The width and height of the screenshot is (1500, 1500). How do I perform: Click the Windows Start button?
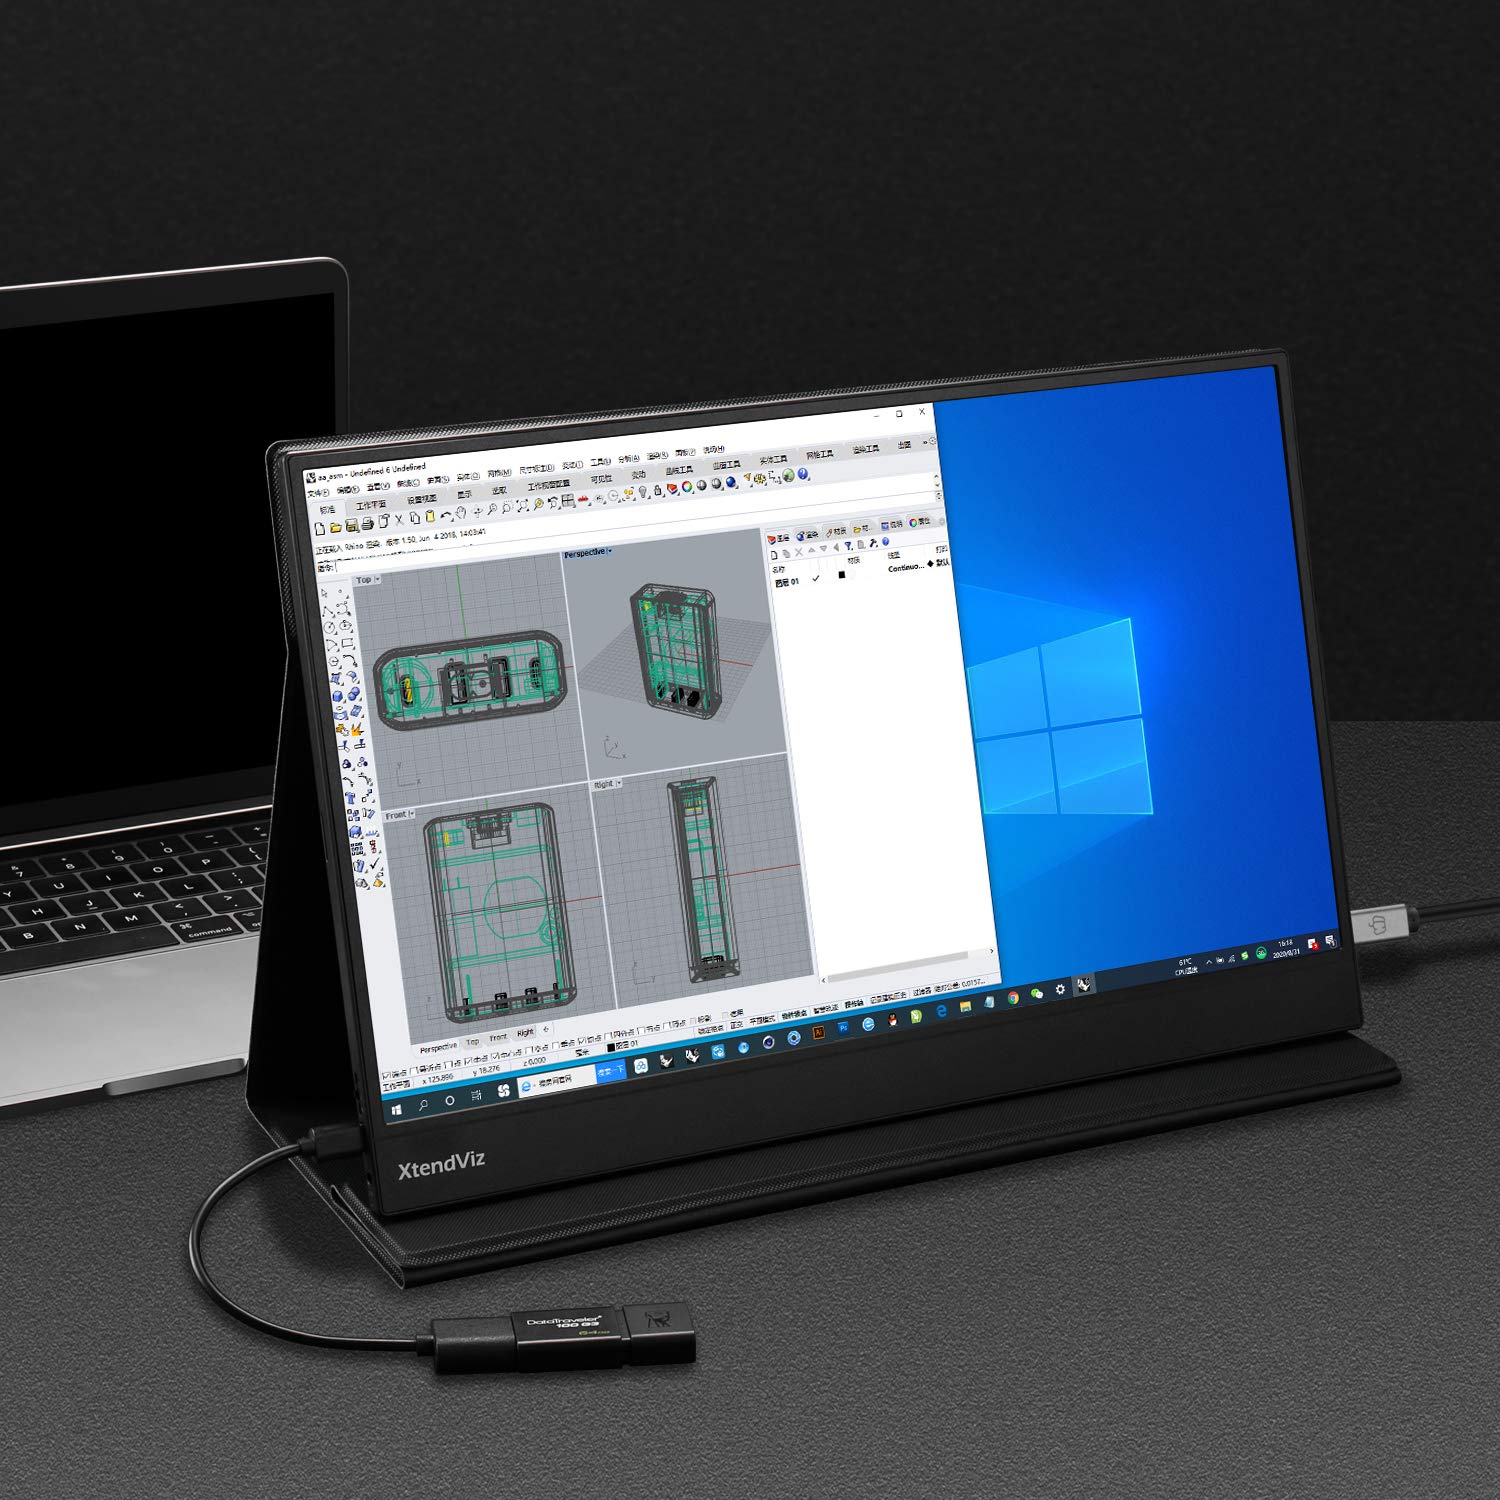pos(397,1111)
